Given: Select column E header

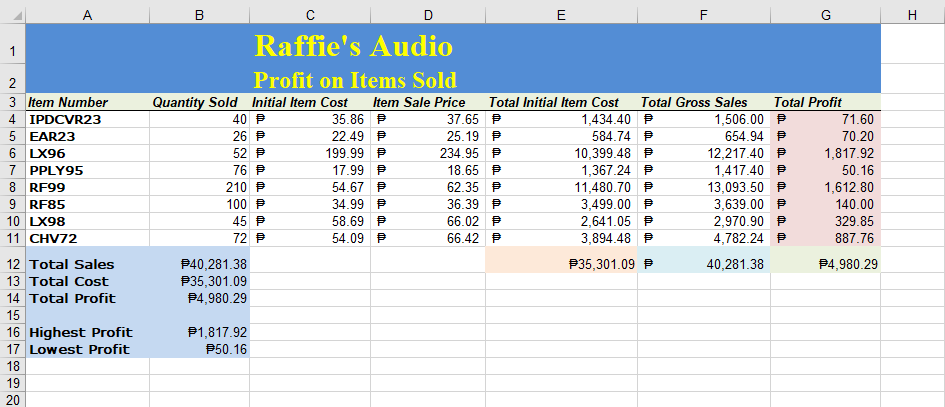Looking at the screenshot, I should point(561,16).
